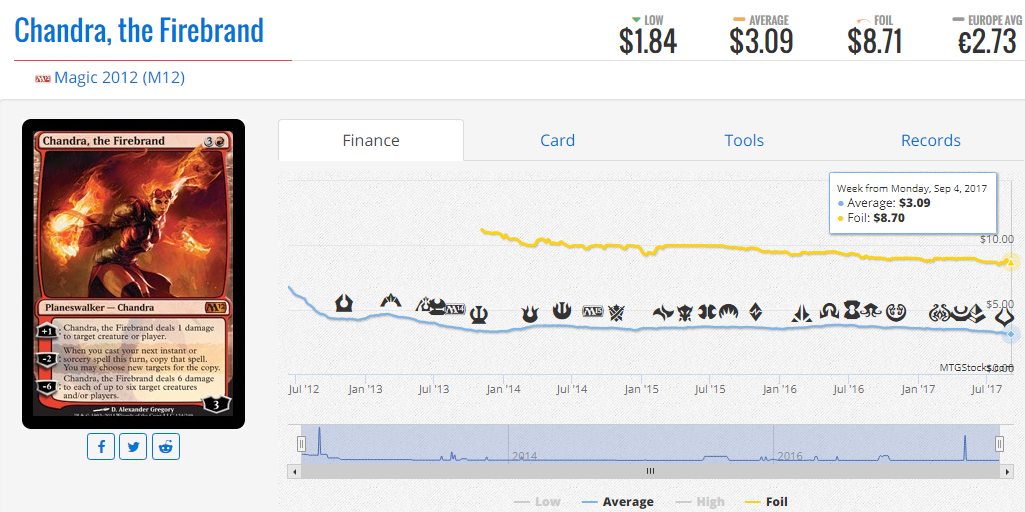This screenshot has height=512, width=1025.
Task: Click the Shadows over Innistrad set symbol
Action: pos(829,311)
